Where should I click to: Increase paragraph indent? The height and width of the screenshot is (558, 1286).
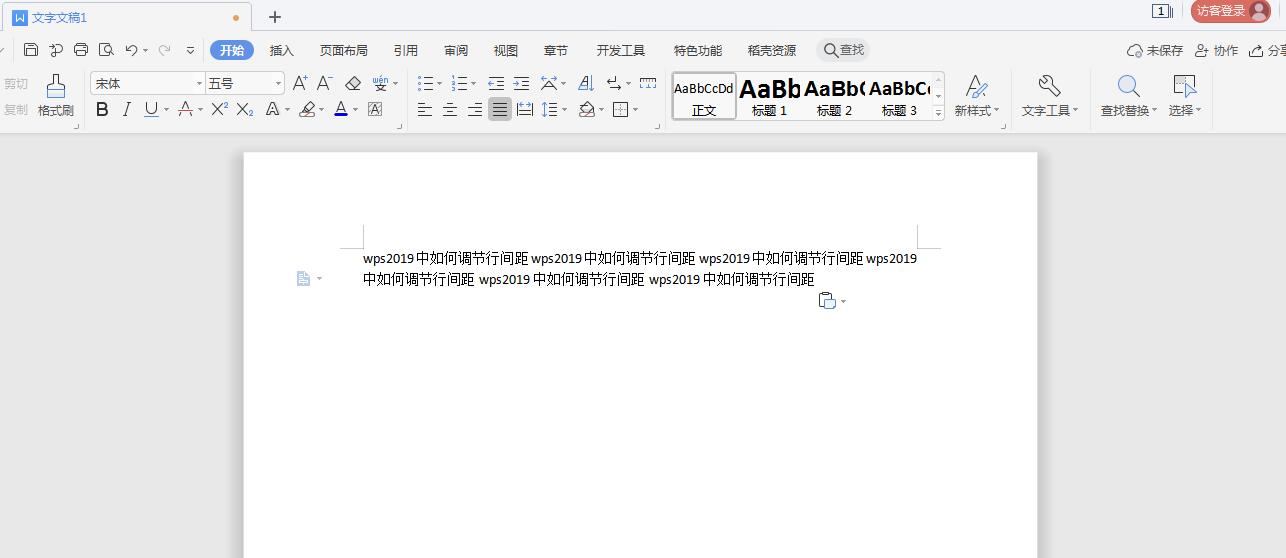[x=521, y=83]
